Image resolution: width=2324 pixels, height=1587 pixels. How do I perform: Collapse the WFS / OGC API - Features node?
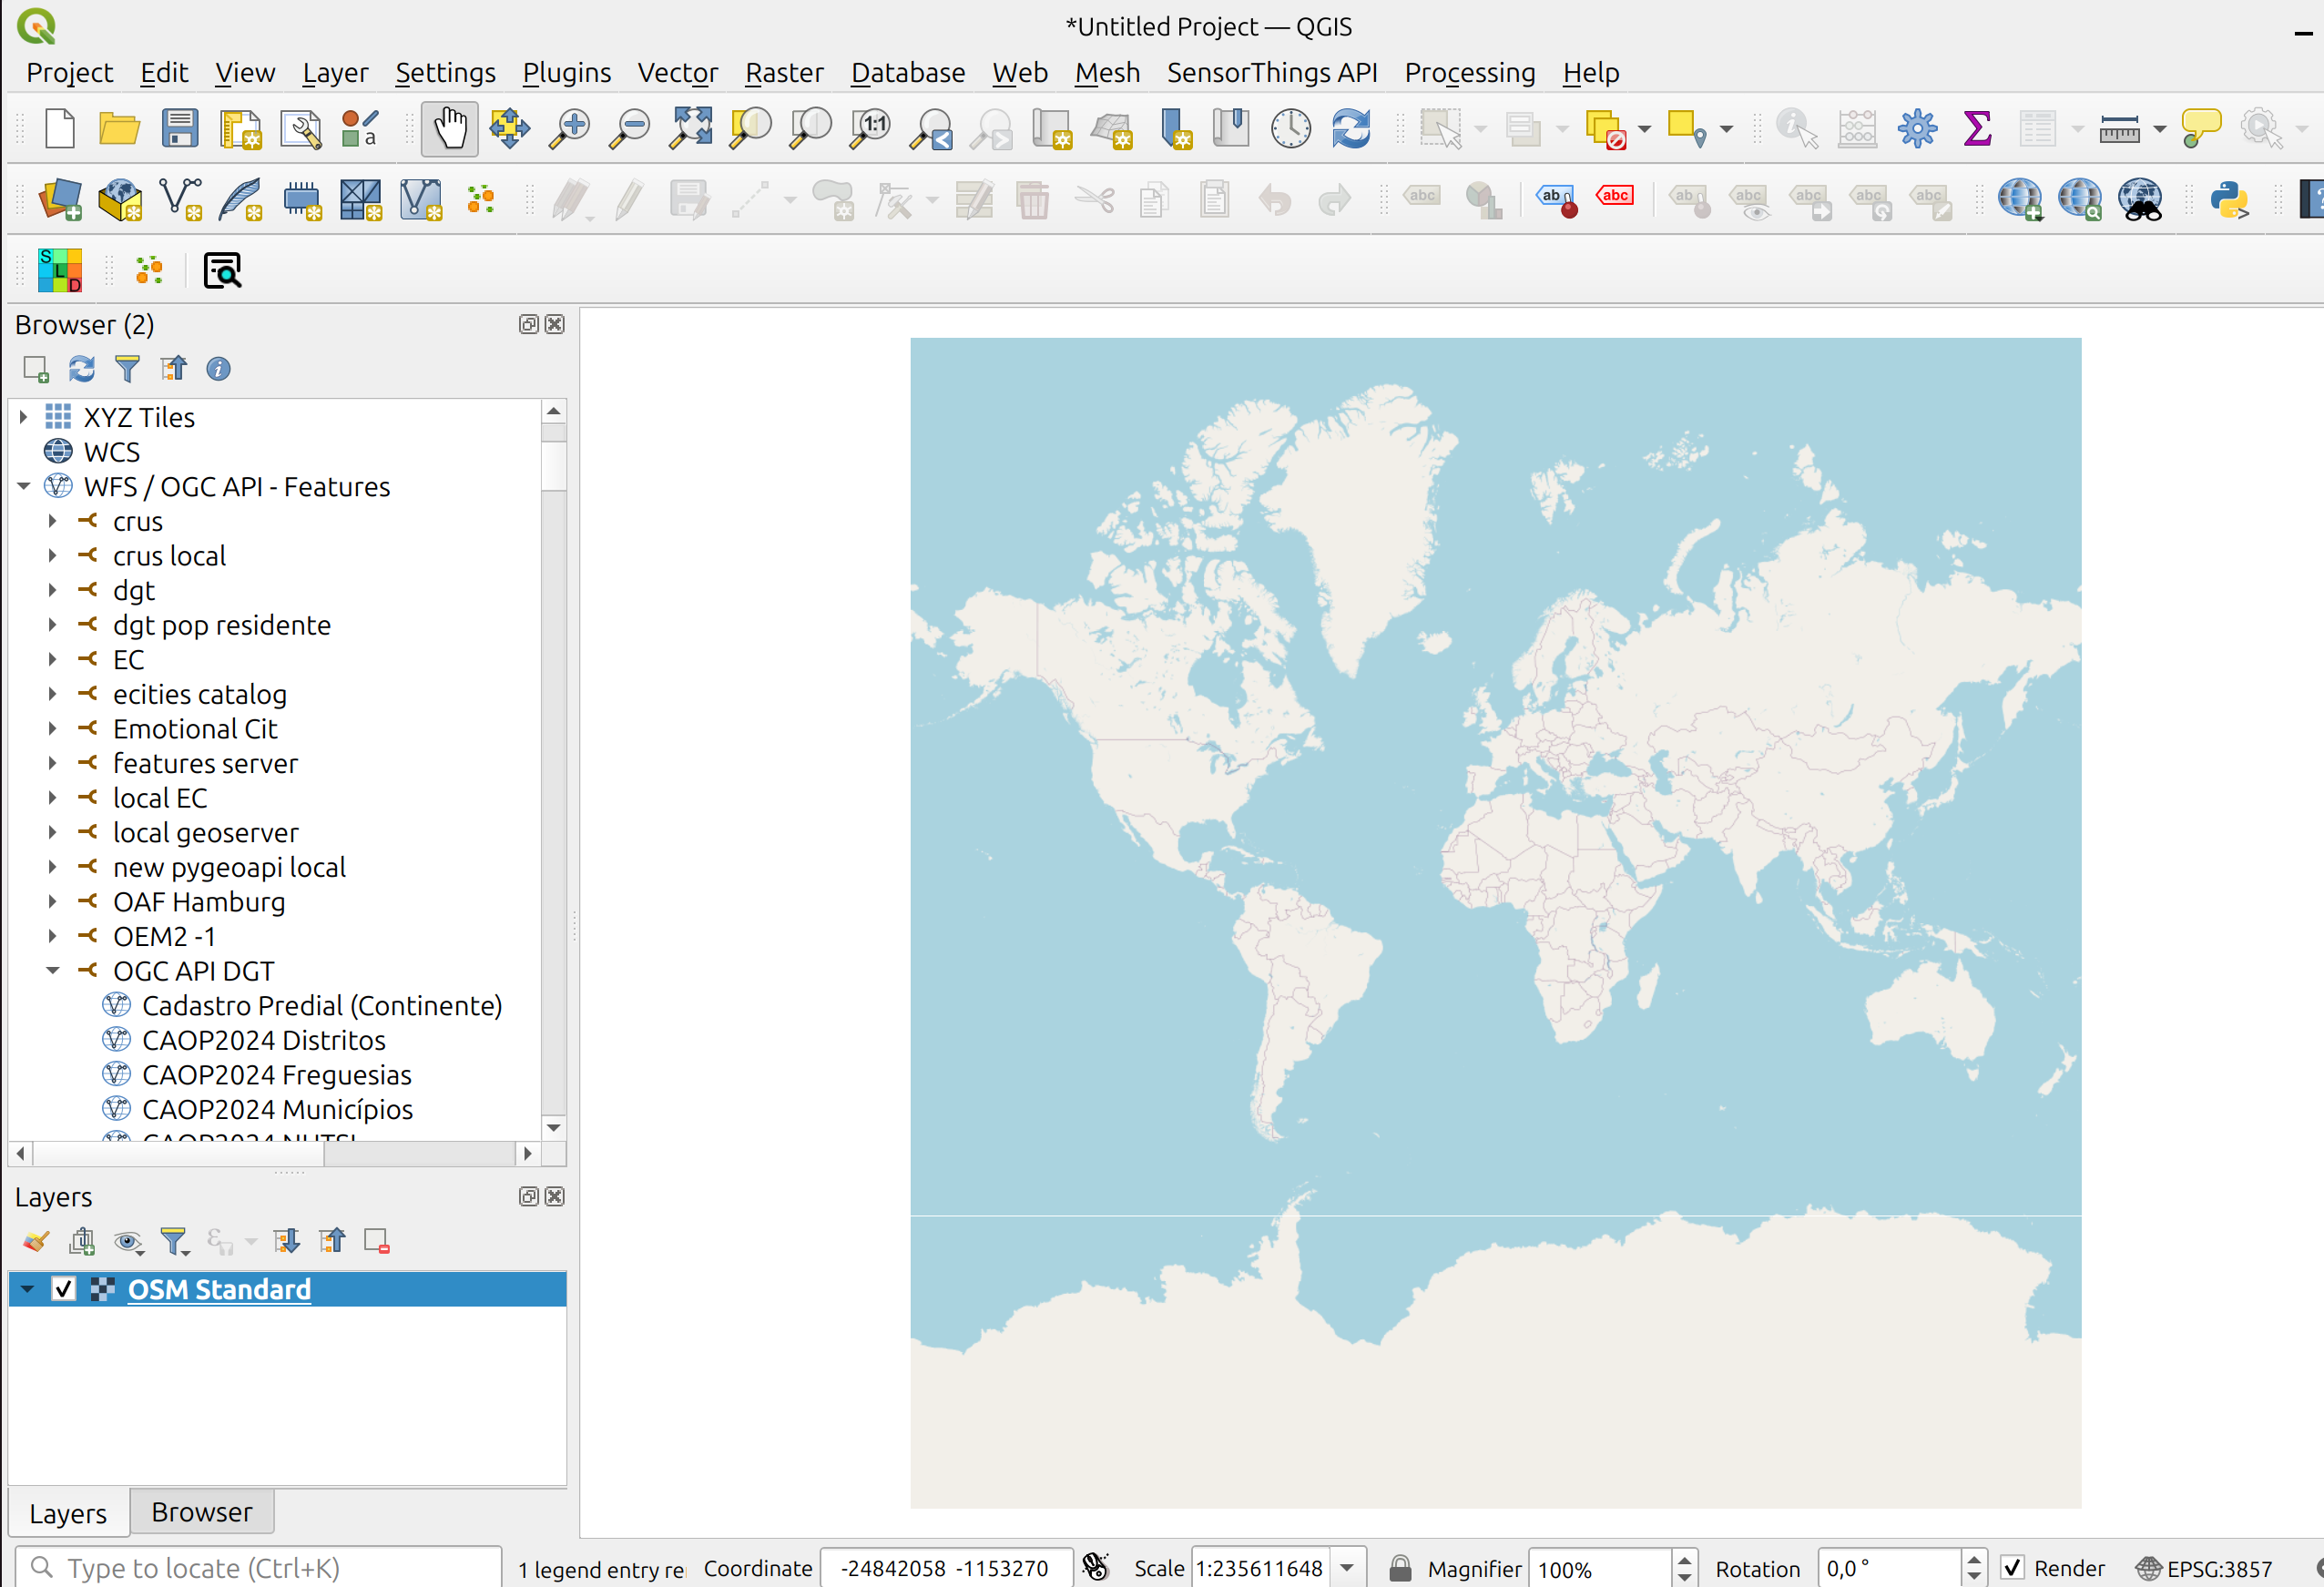(x=24, y=487)
